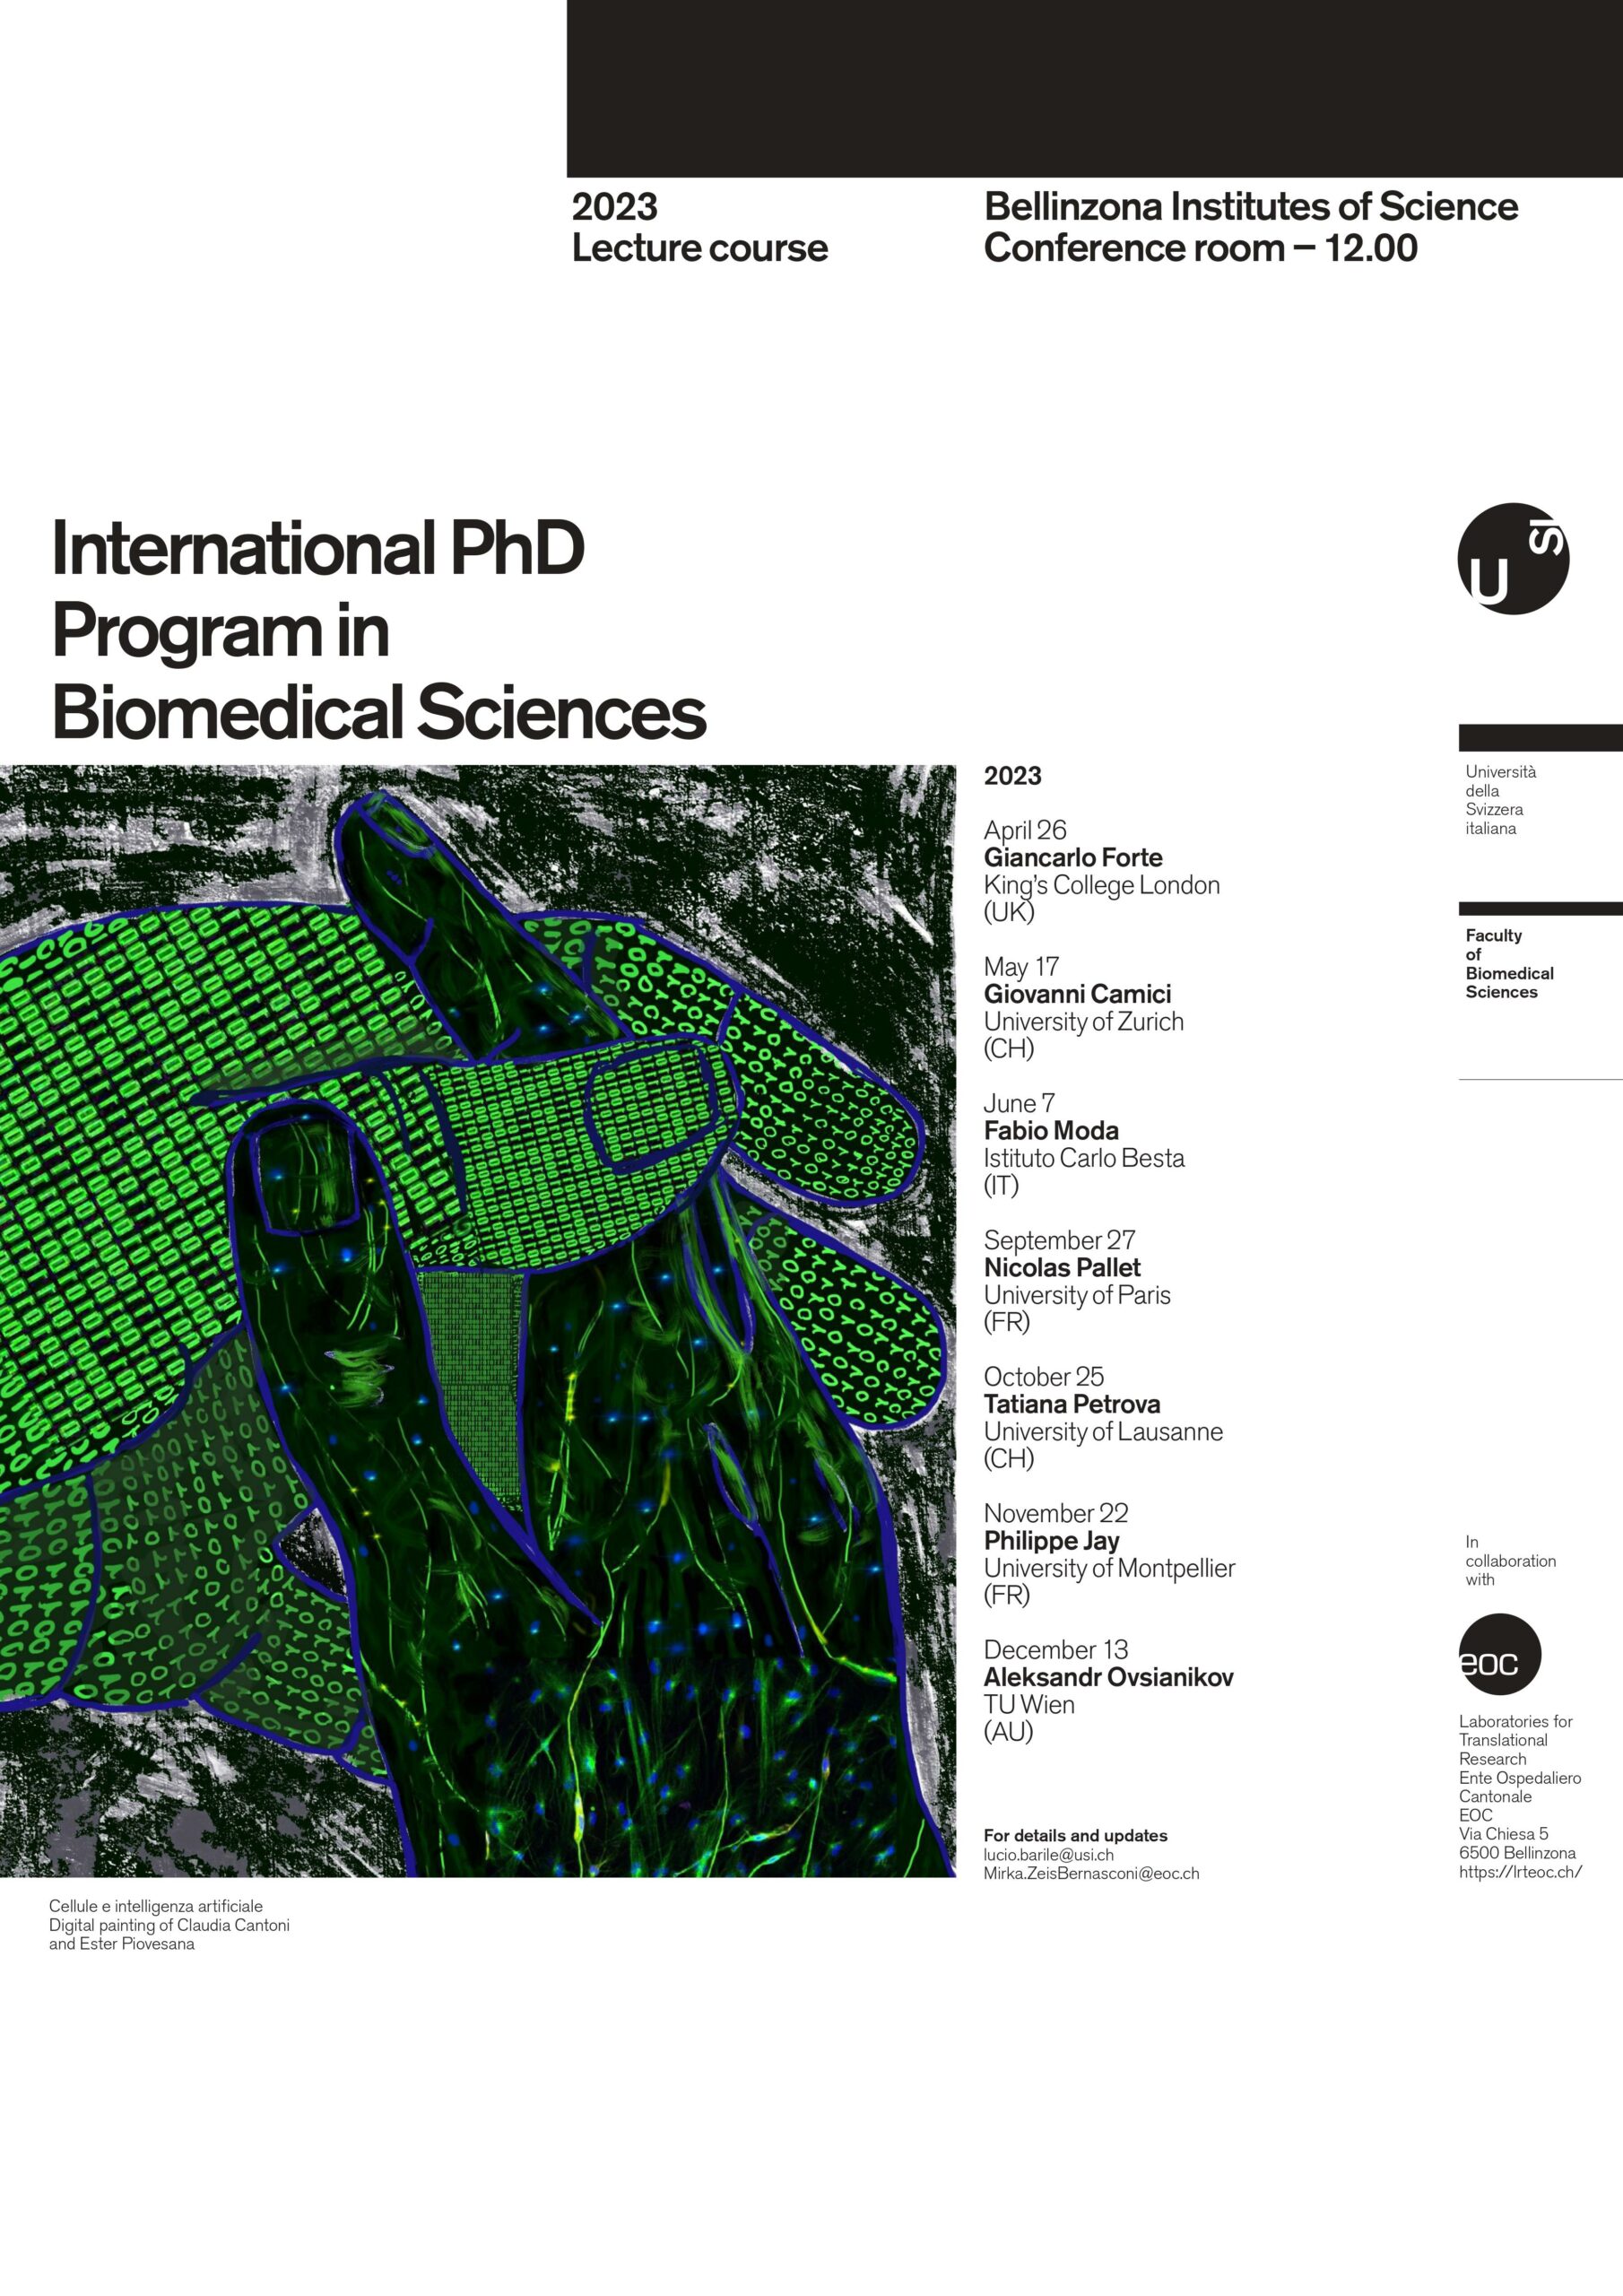
Task: Click the USI circular logo
Action: click(x=1512, y=558)
